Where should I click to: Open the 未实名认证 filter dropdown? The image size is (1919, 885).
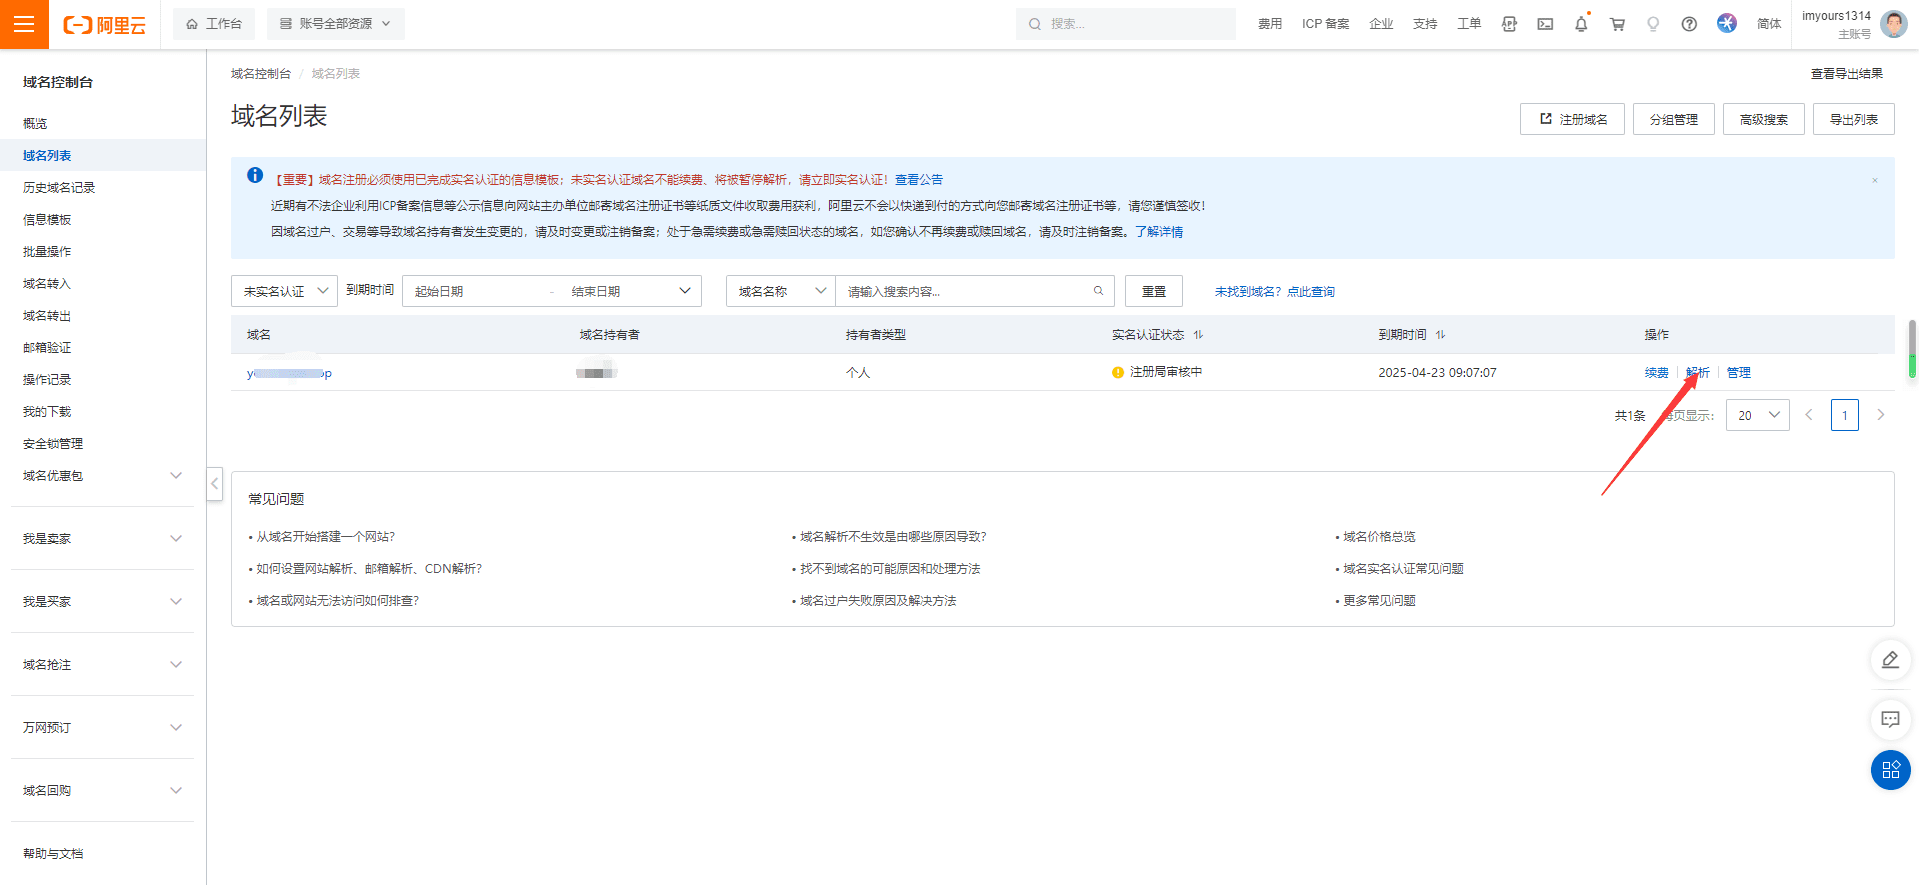point(284,291)
